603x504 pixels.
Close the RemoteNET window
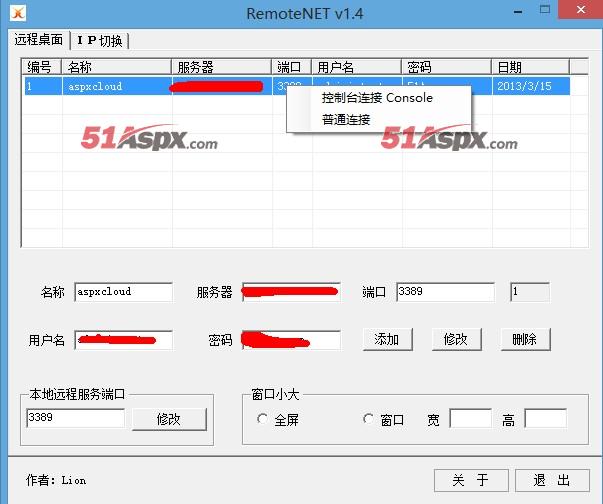coord(580,9)
